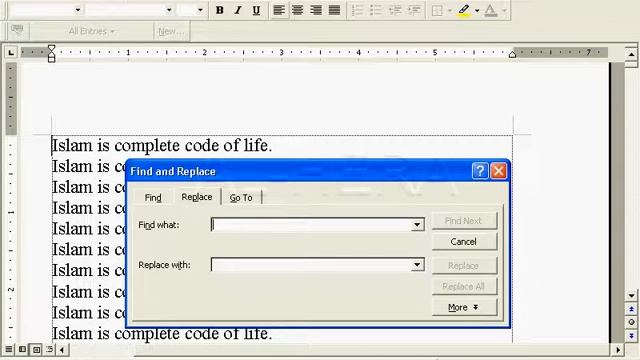Click the first line indent marker
640x360 pixels.
point(51,49)
